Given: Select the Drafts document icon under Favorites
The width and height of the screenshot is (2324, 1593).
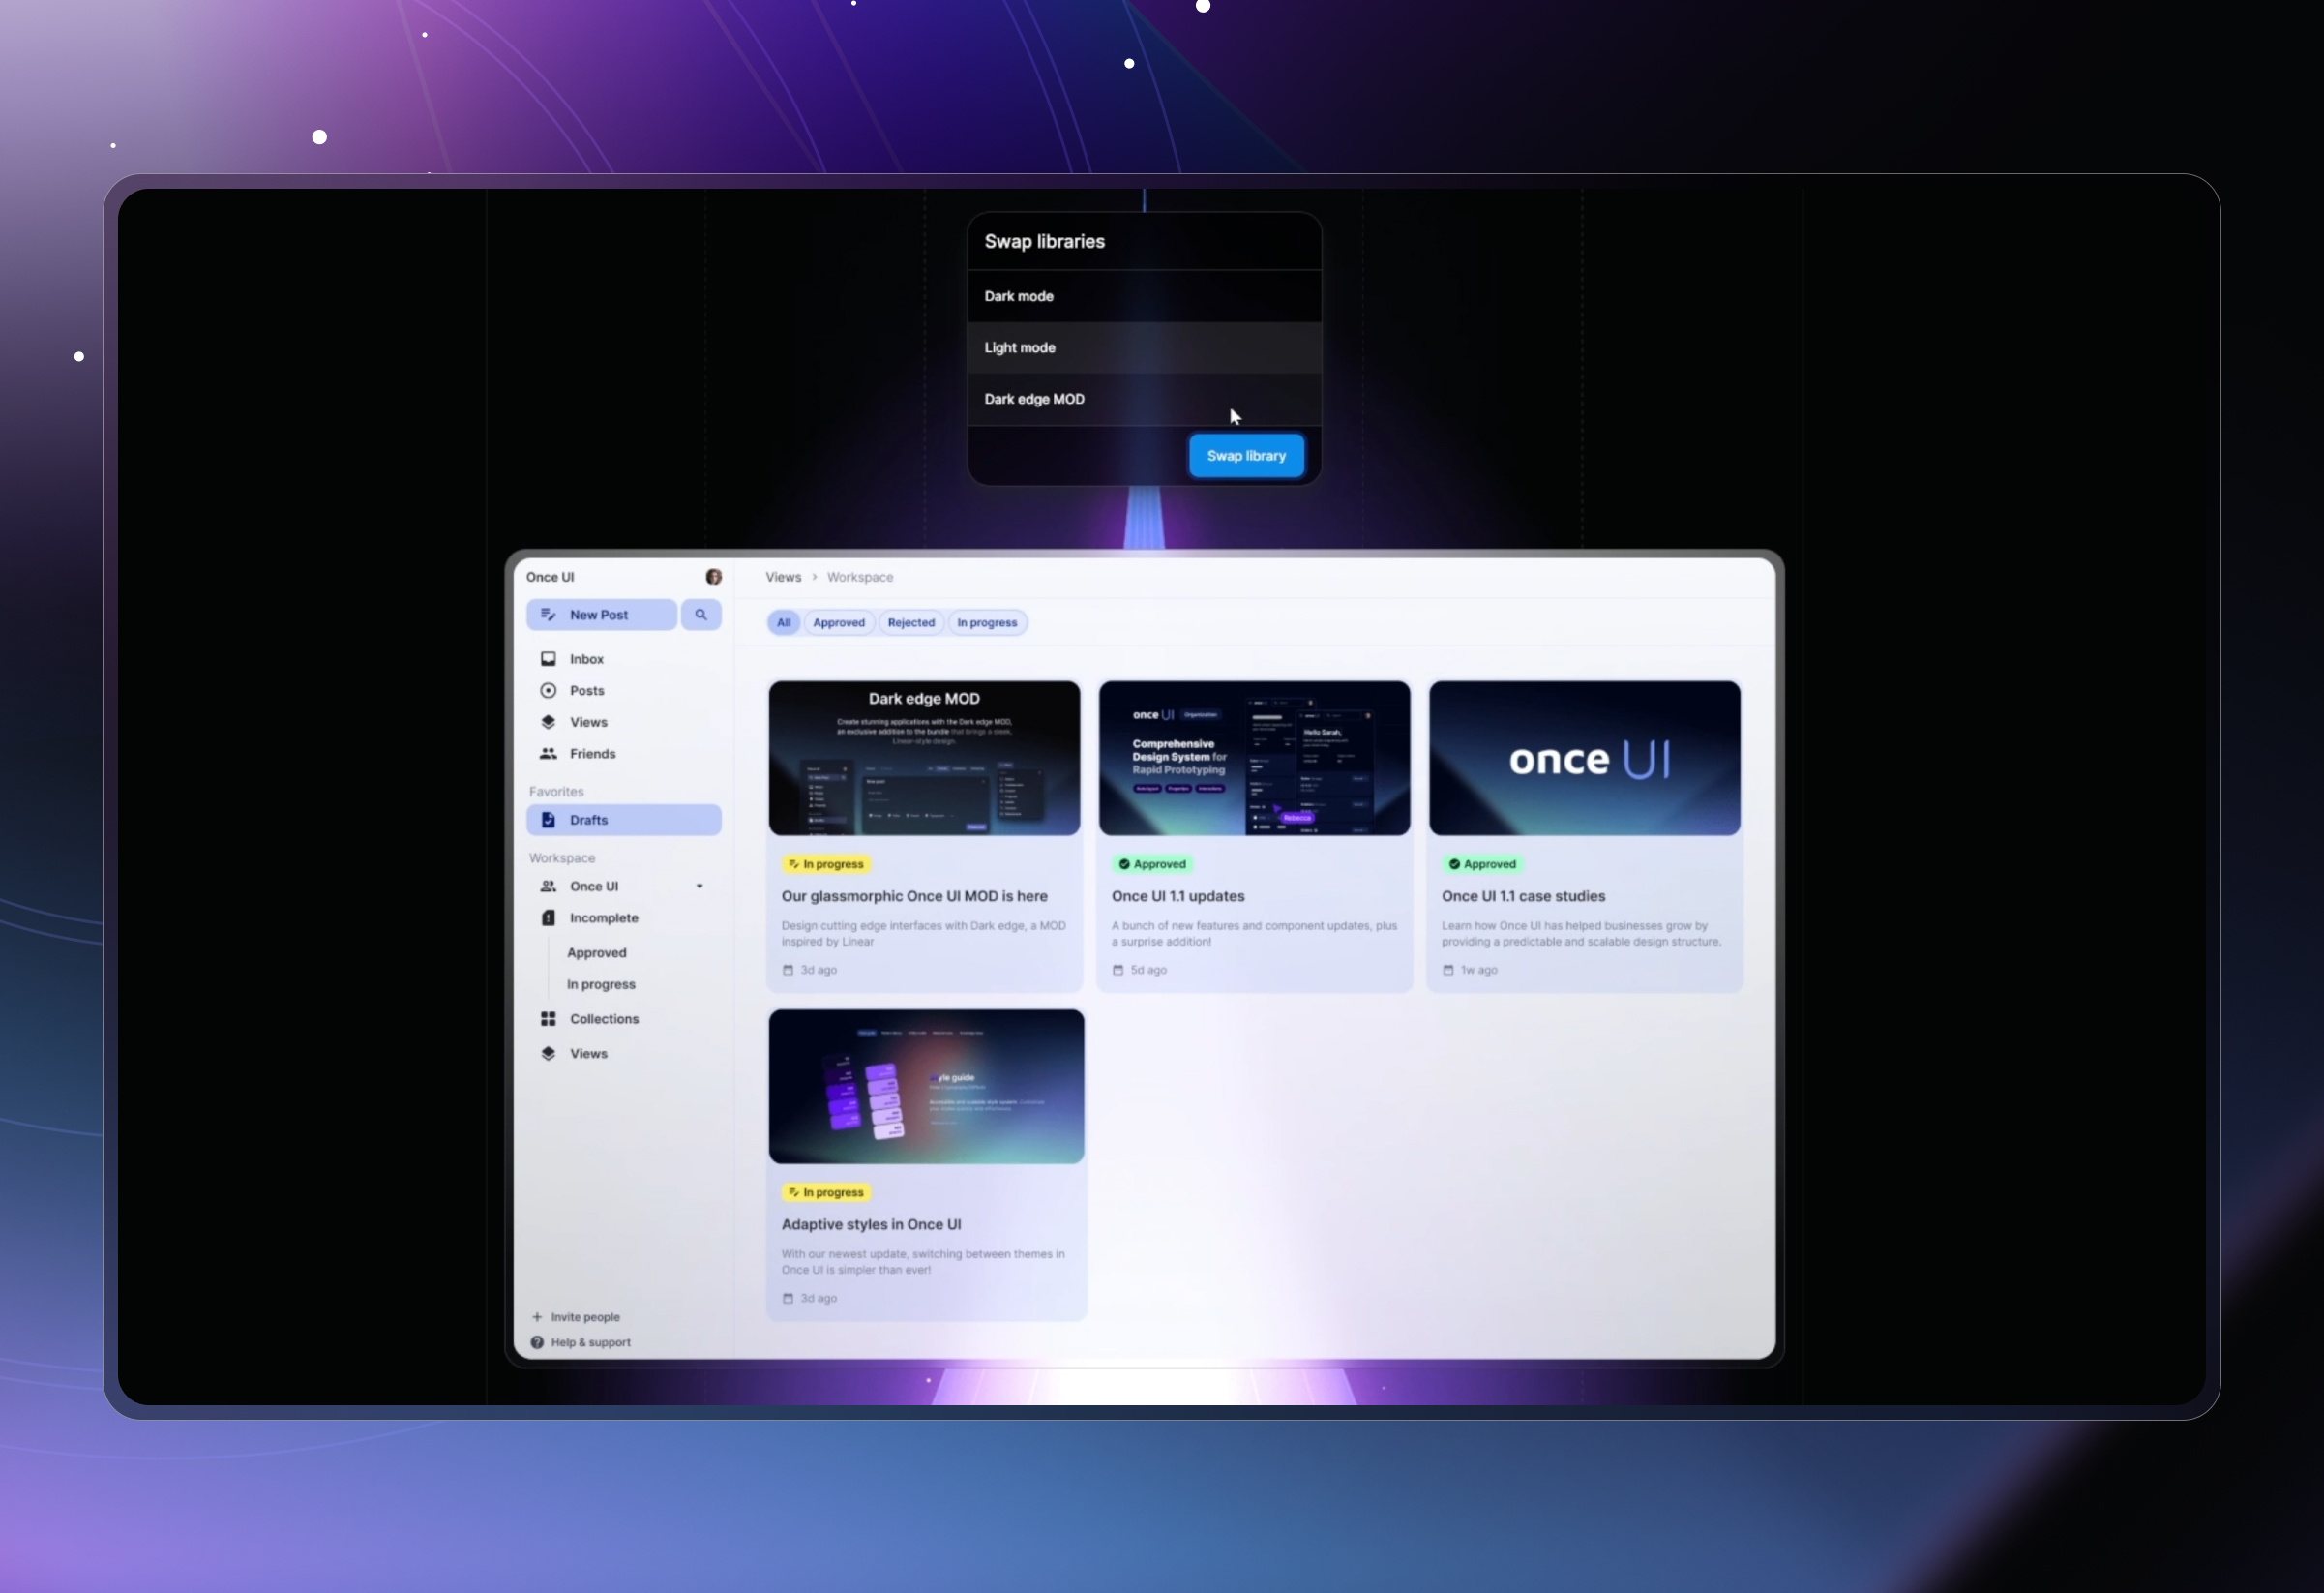Looking at the screenshot, I should 548,819.
